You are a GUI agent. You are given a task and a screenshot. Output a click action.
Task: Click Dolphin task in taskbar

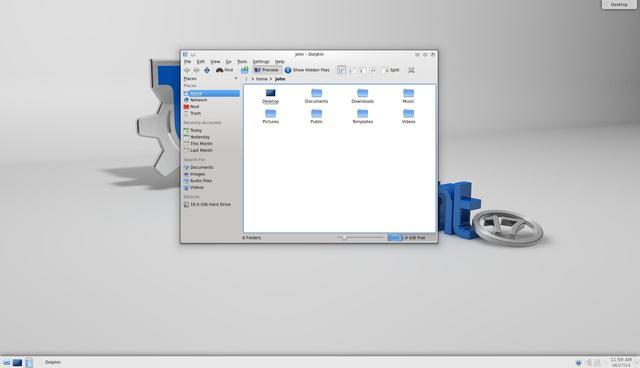tap(53, 362)
